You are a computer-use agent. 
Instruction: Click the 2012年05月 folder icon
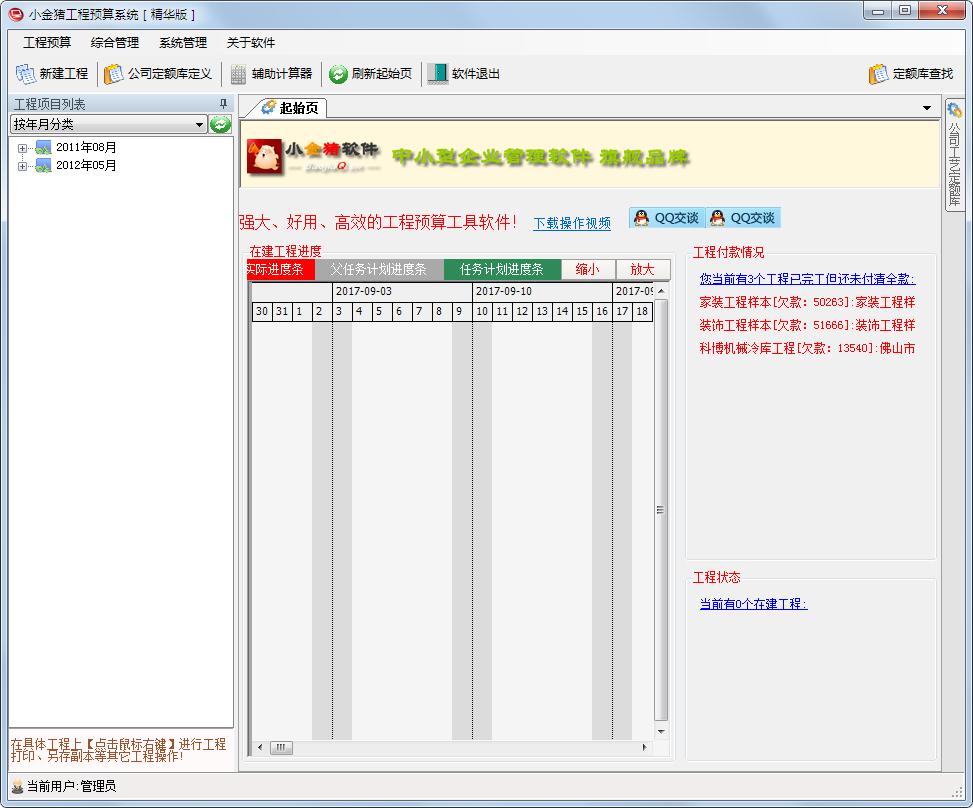[x=43, y=166]
